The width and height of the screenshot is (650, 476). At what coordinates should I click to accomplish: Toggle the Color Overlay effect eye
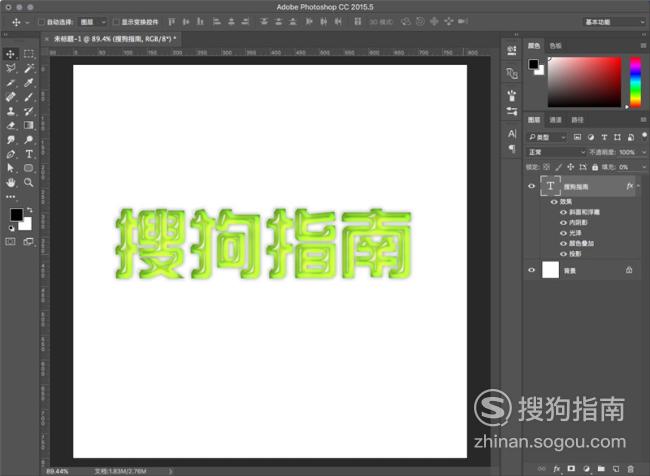563,243
